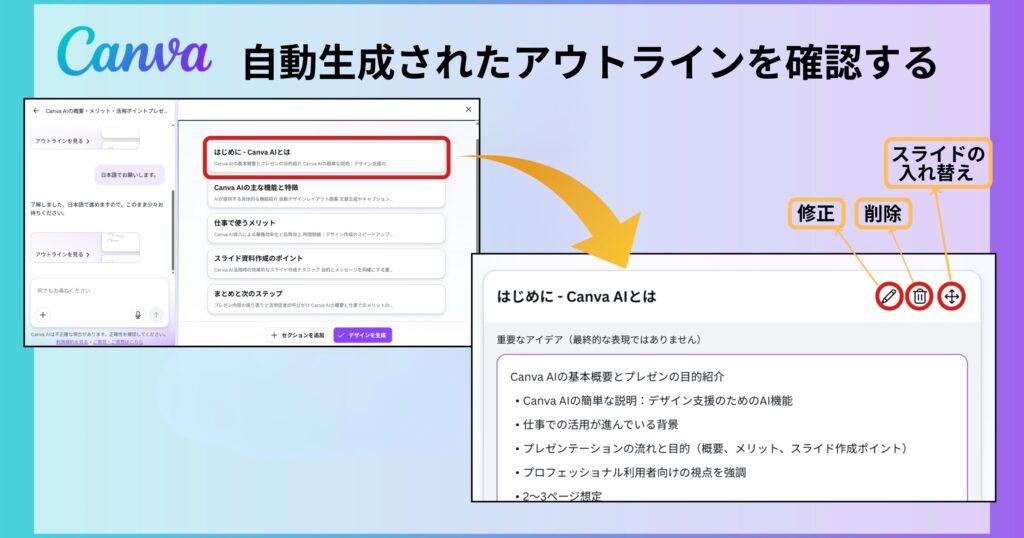Close the outline dialog with the X
The image size is (1024, 538).
(x=468, y=110)
